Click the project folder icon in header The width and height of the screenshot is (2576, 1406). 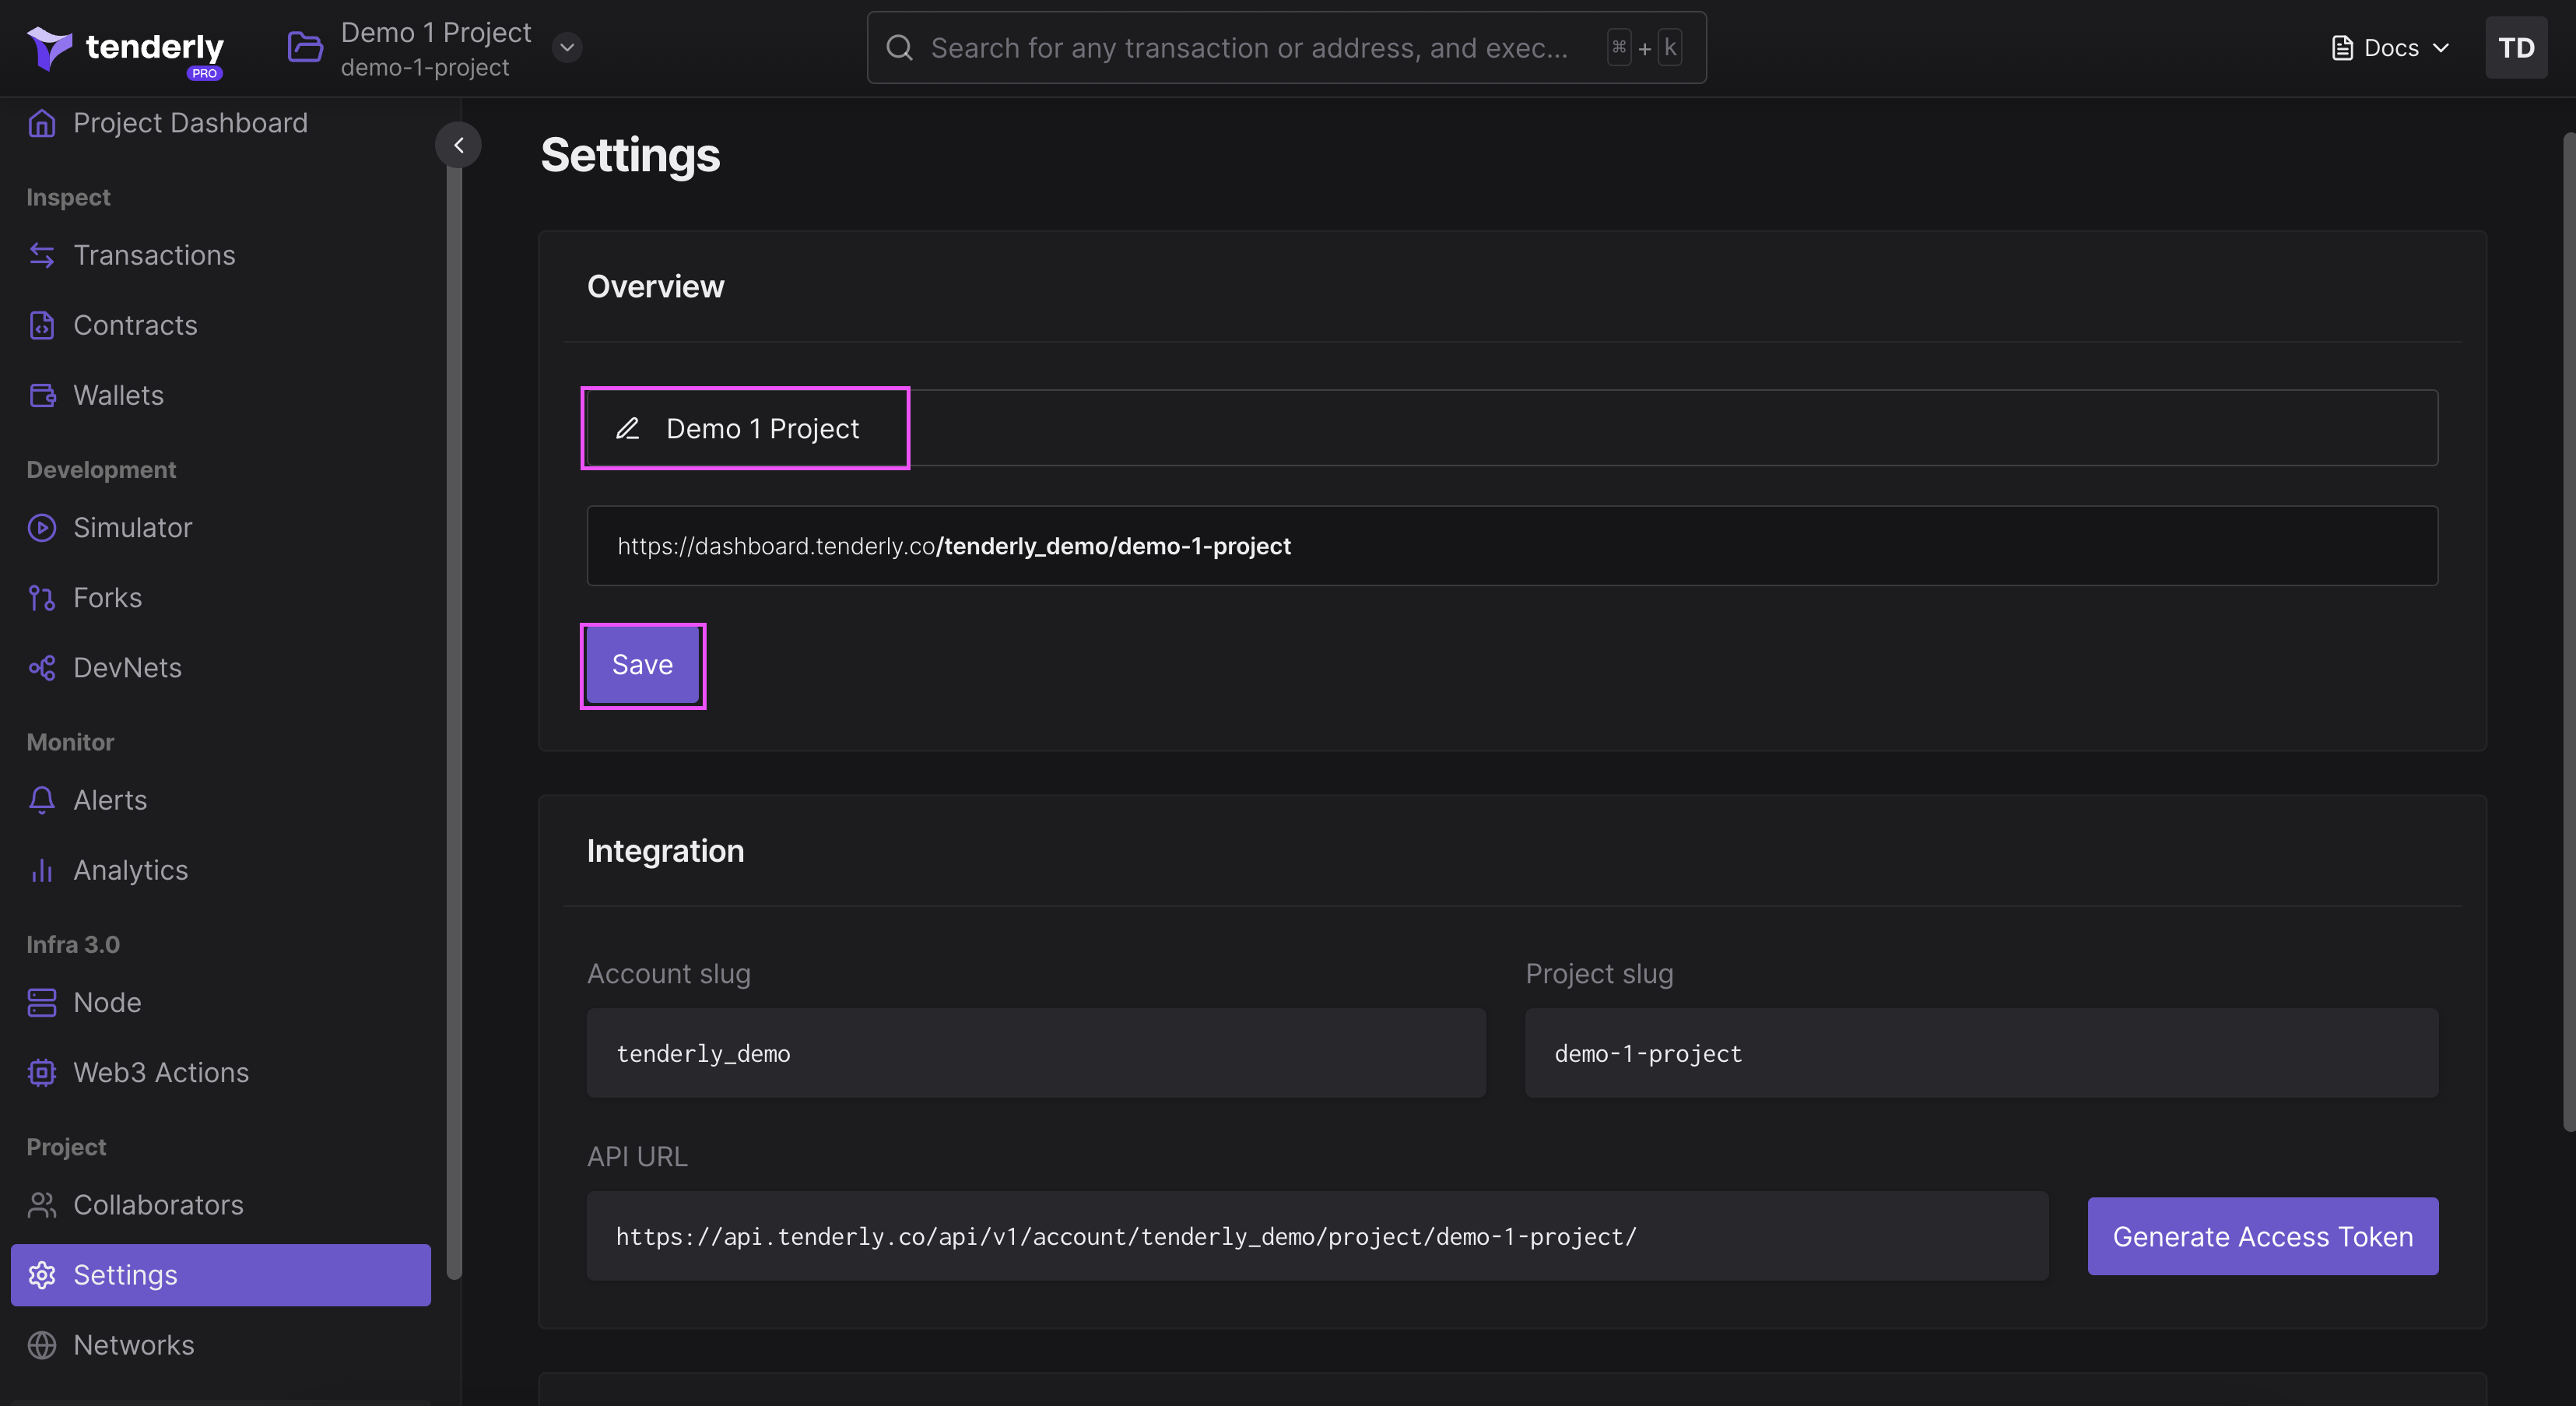pos(305,47)
